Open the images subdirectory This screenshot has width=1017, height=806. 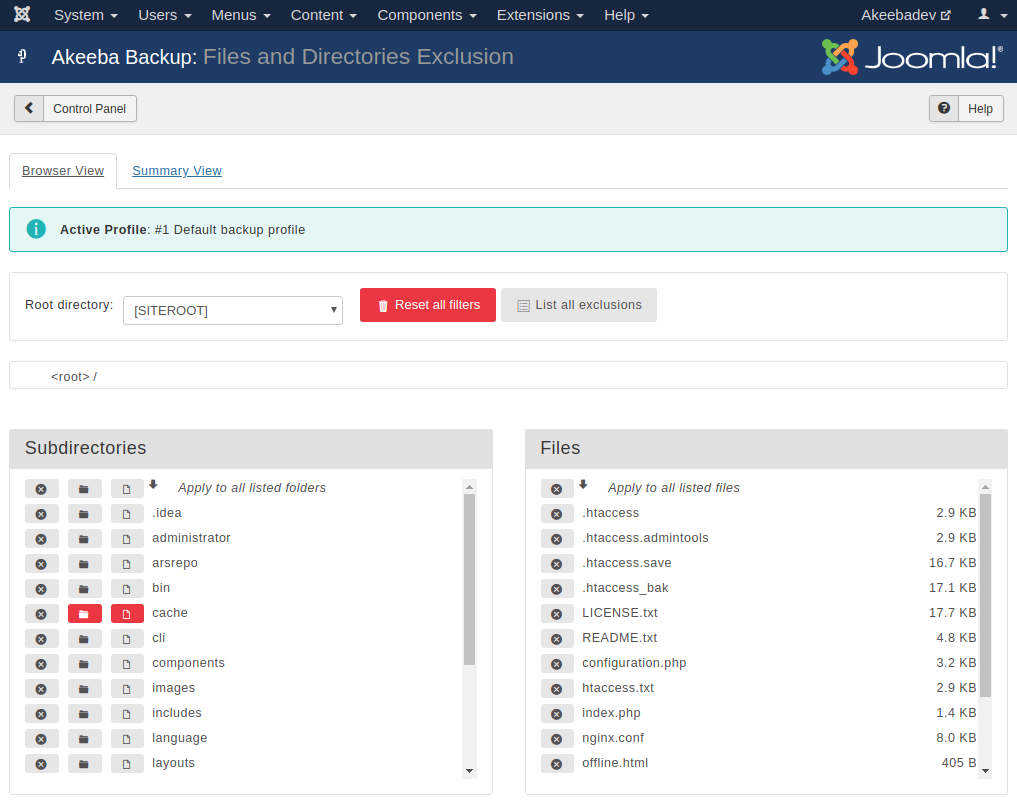174,688
